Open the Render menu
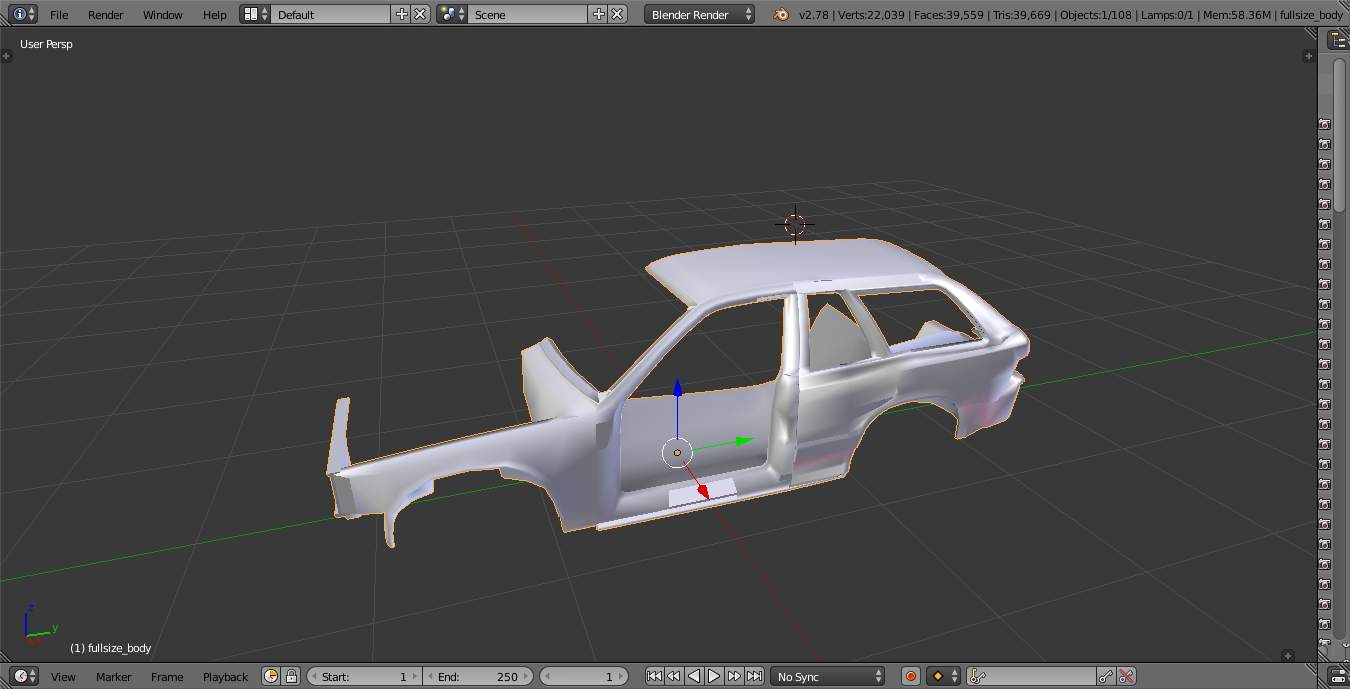The height and width of the screenshot is (689, 1350). pyautogui.click(x=105, y=14)
